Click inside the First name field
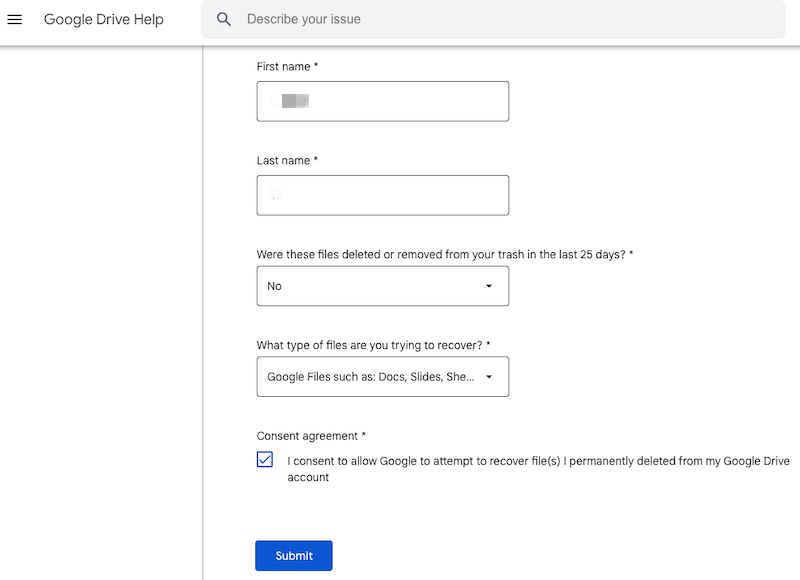Image resolution: width=800 pixels, height=580 pixels. [x=383, y=101]
